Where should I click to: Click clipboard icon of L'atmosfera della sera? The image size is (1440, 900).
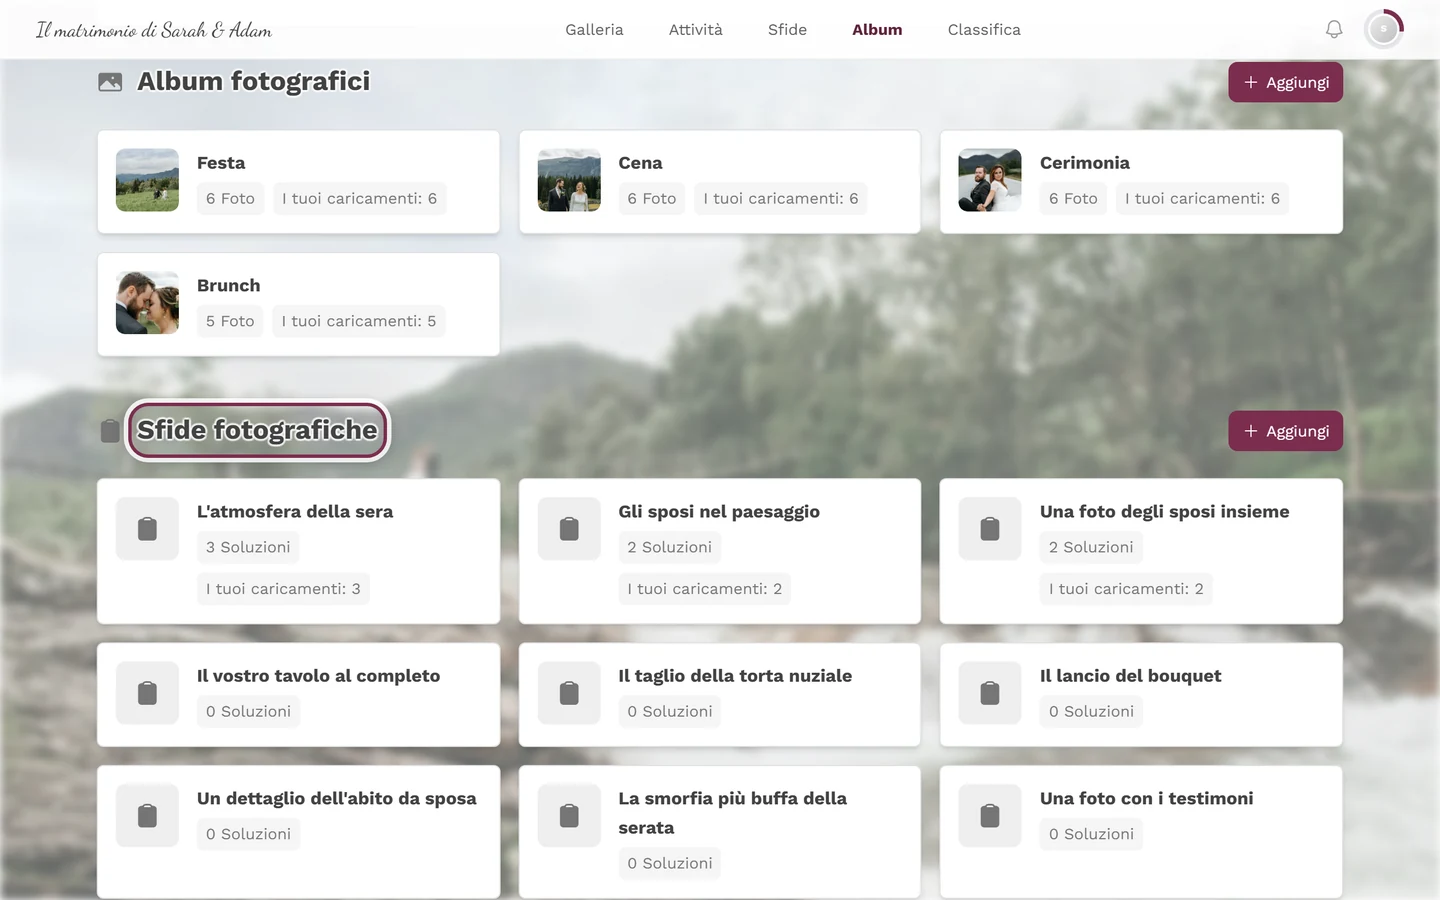[147, 528]
